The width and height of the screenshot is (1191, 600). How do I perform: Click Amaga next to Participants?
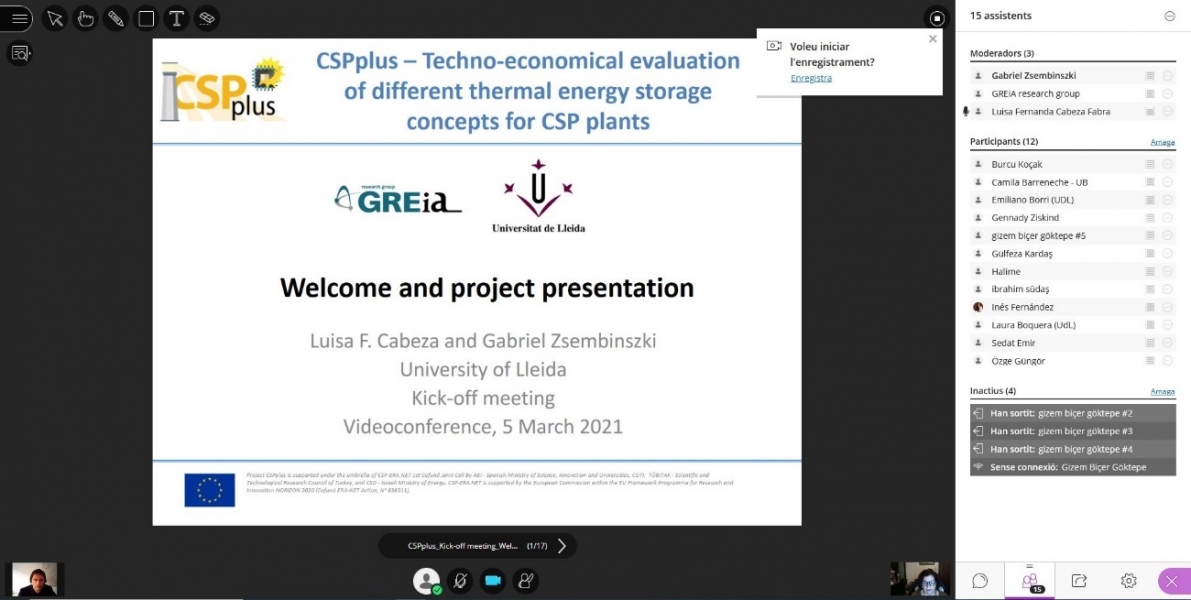[1162, 142]
